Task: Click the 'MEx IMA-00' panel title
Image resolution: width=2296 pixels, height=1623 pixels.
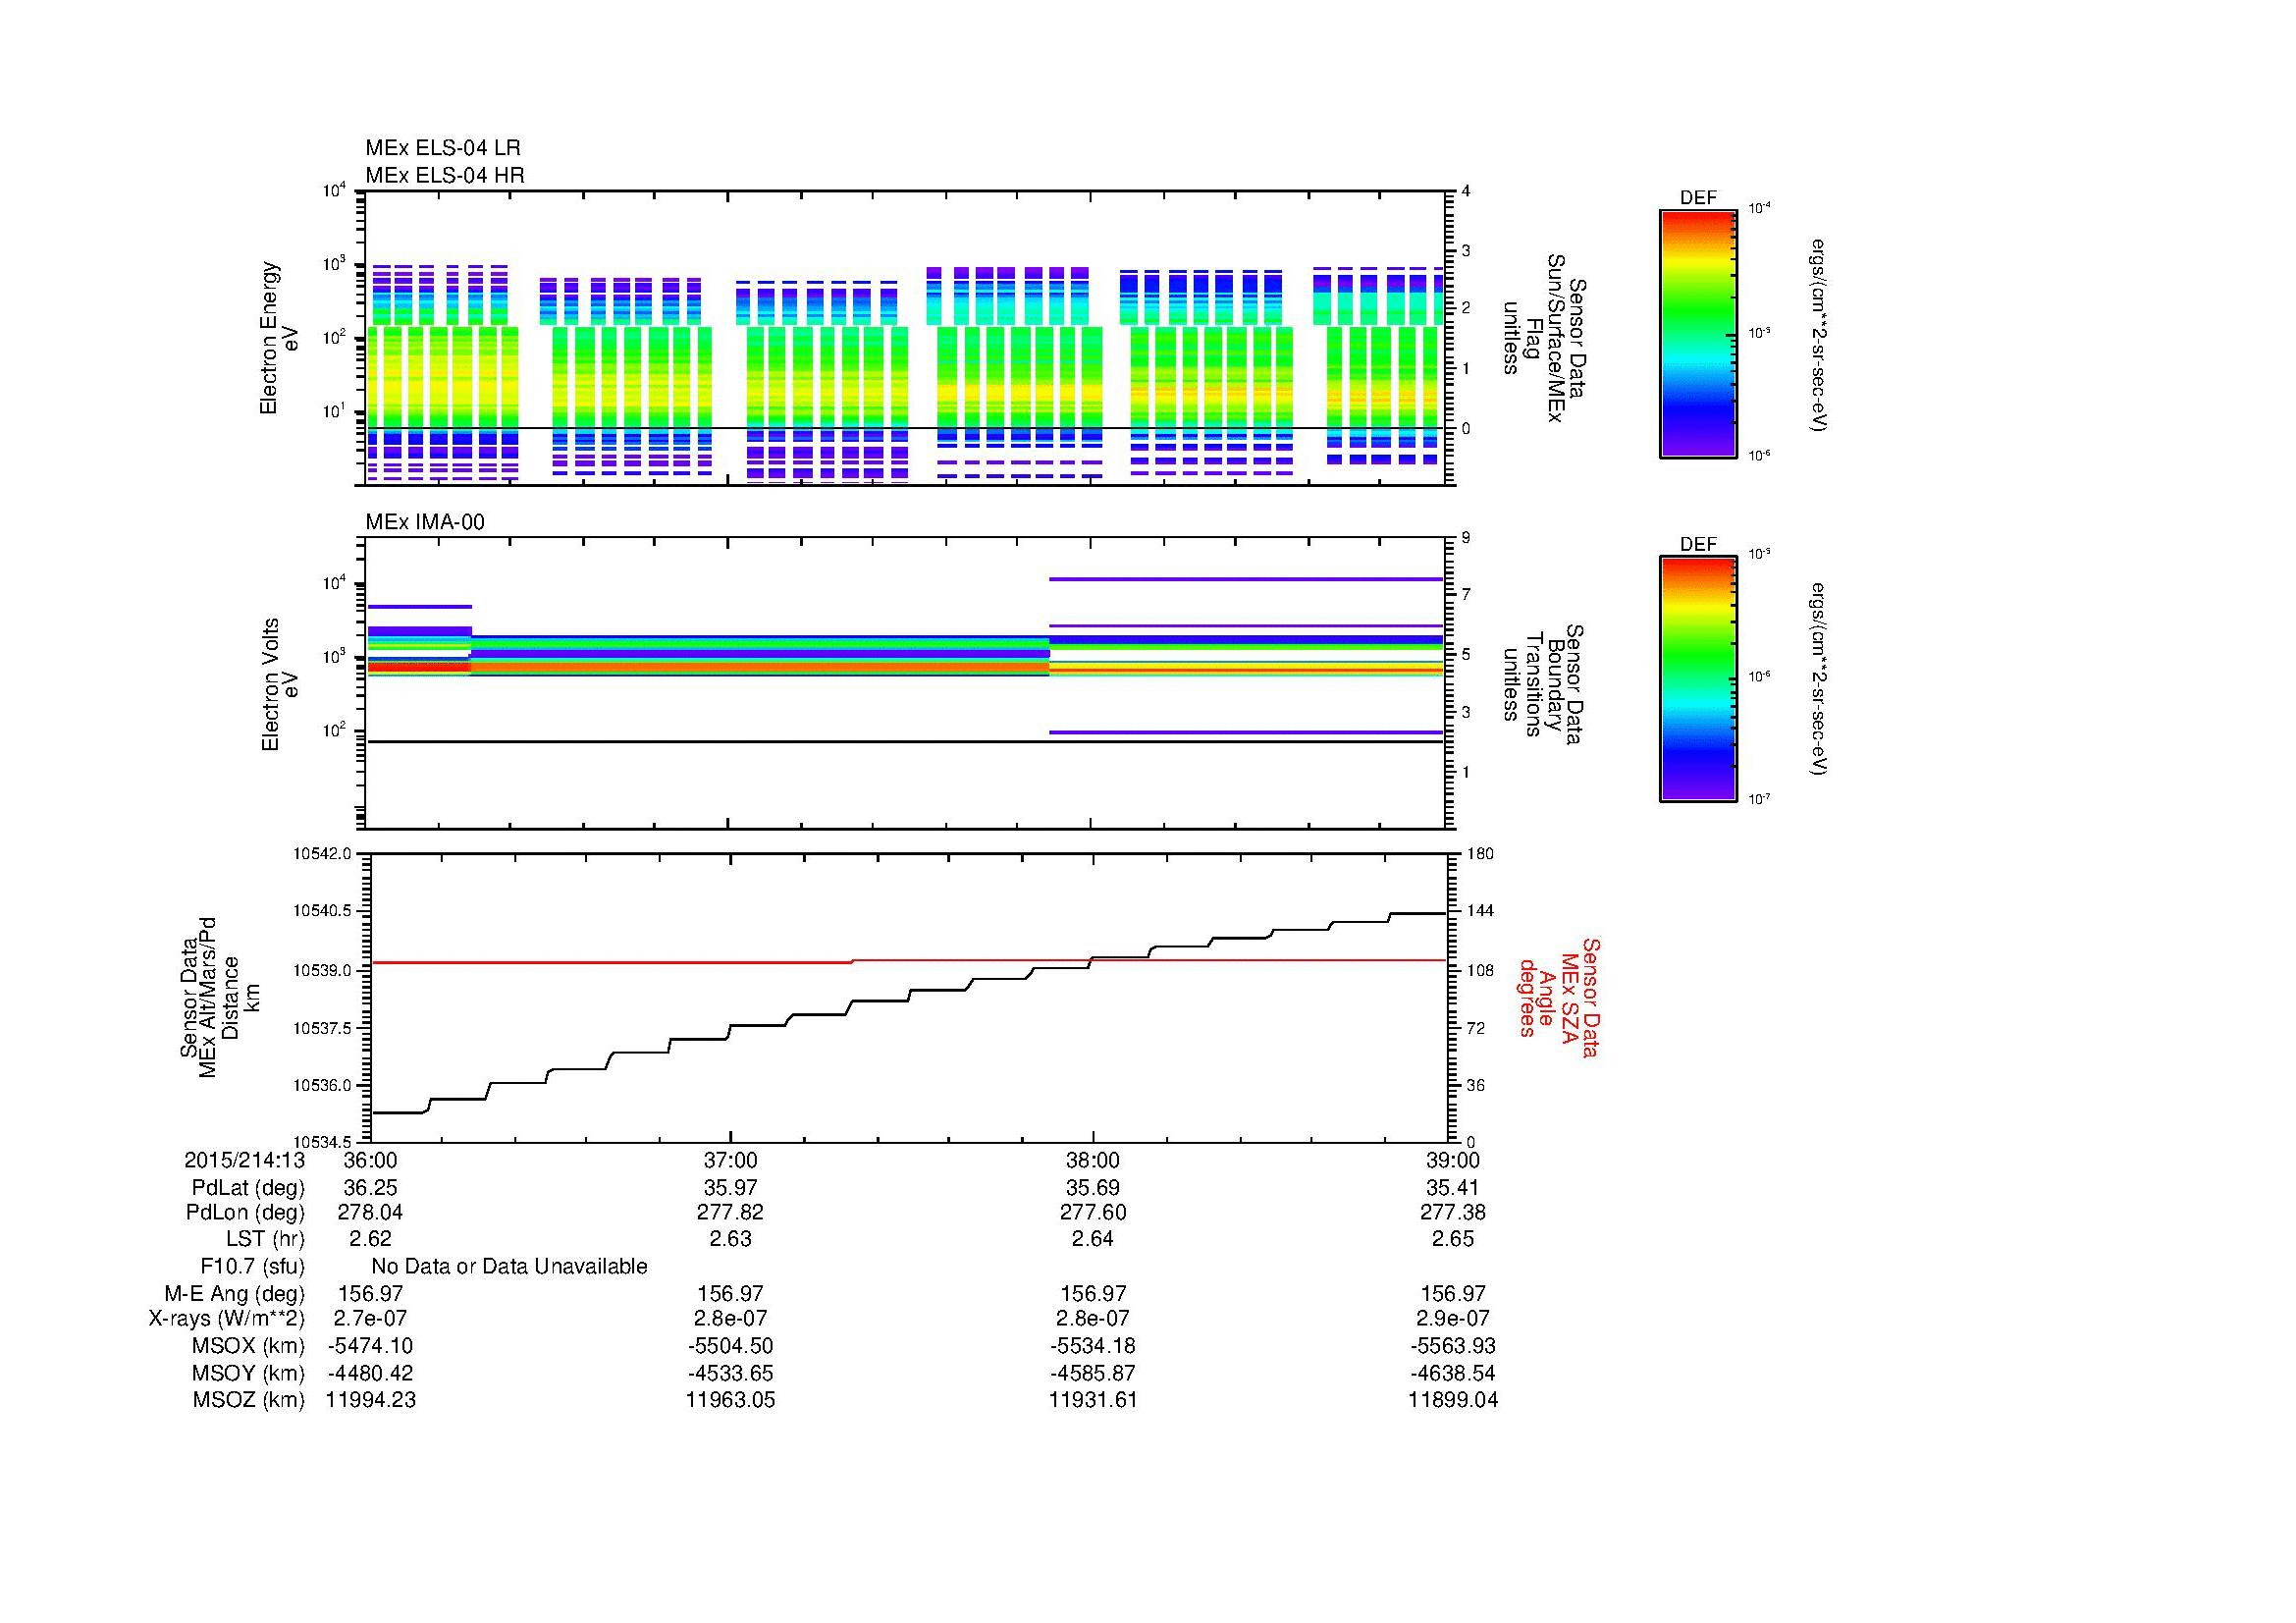Action: [425, 522]
